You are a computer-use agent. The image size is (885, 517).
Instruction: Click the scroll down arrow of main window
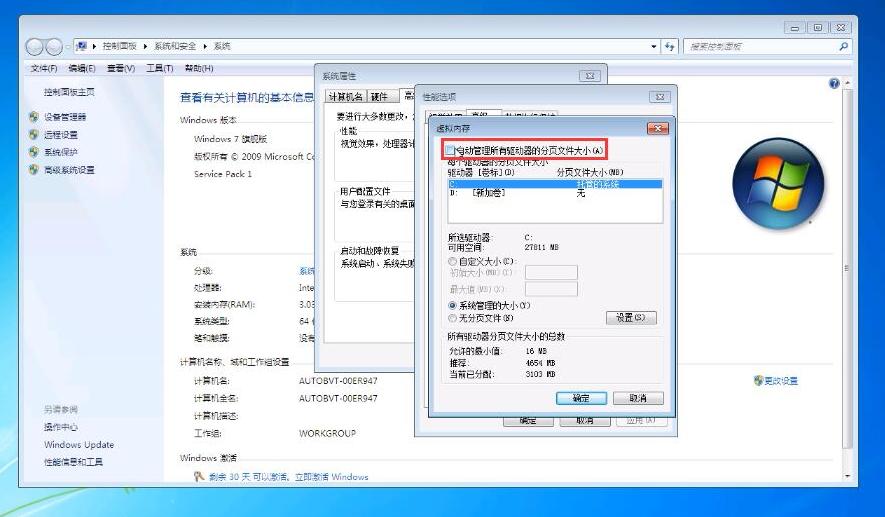847,476
